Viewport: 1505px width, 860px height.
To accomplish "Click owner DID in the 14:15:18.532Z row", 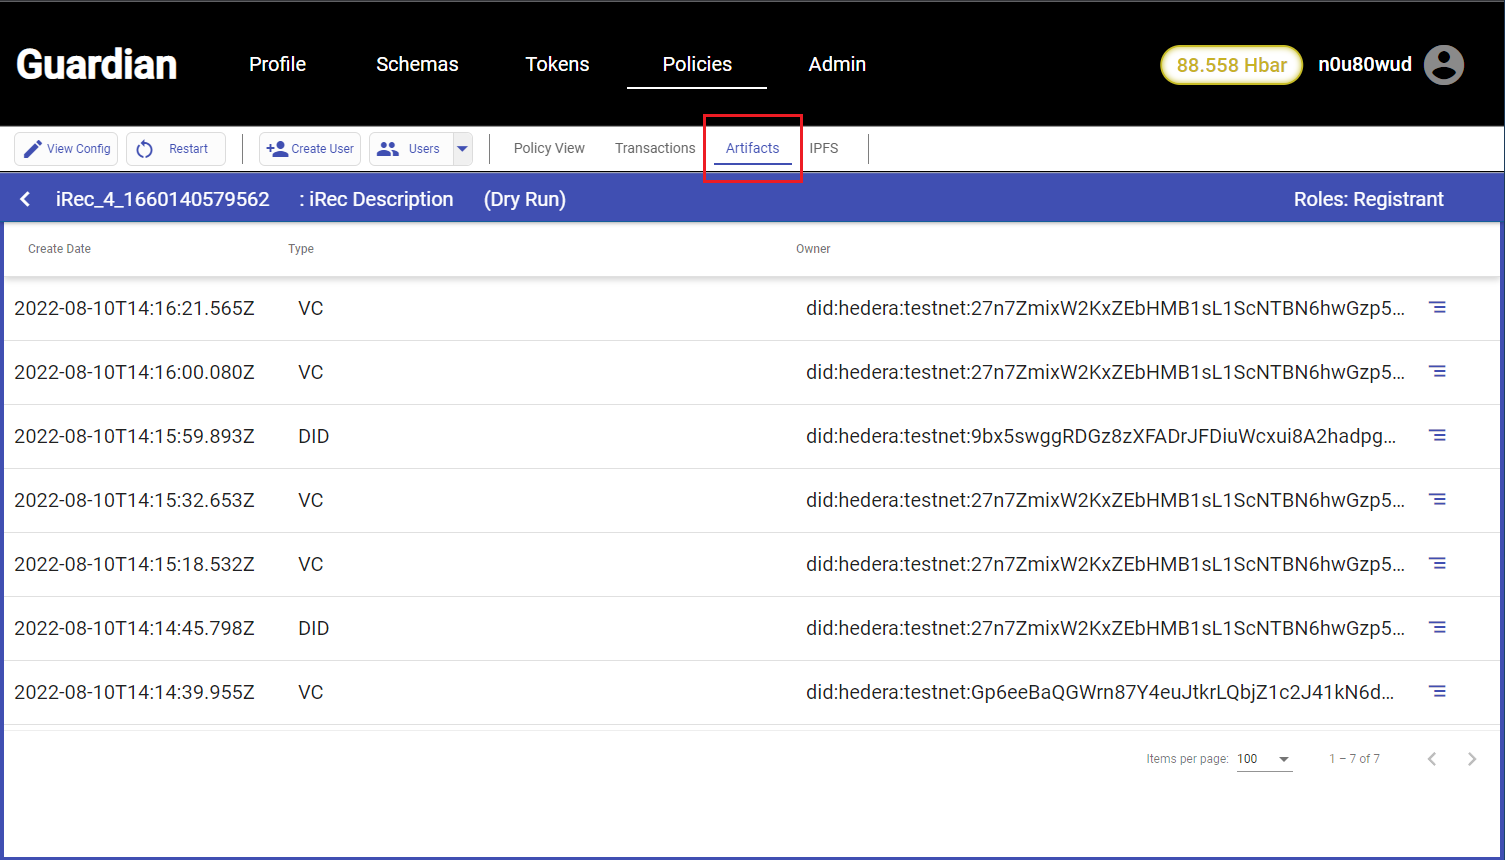I will (x=1105, y=564).
